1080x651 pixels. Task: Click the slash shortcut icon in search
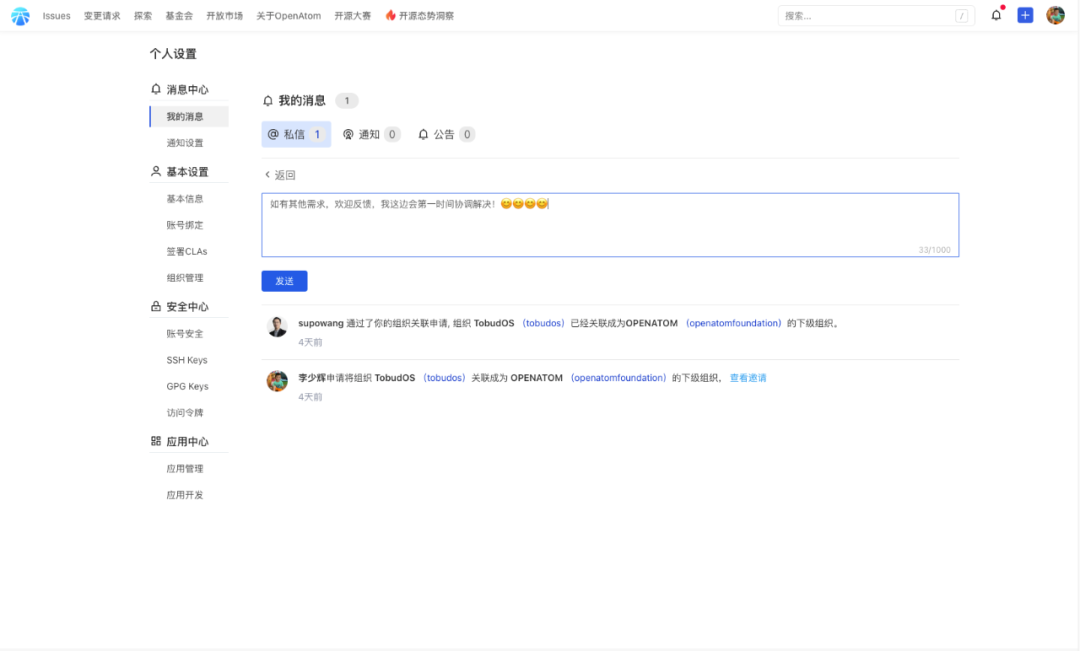(x=962, y=16)
